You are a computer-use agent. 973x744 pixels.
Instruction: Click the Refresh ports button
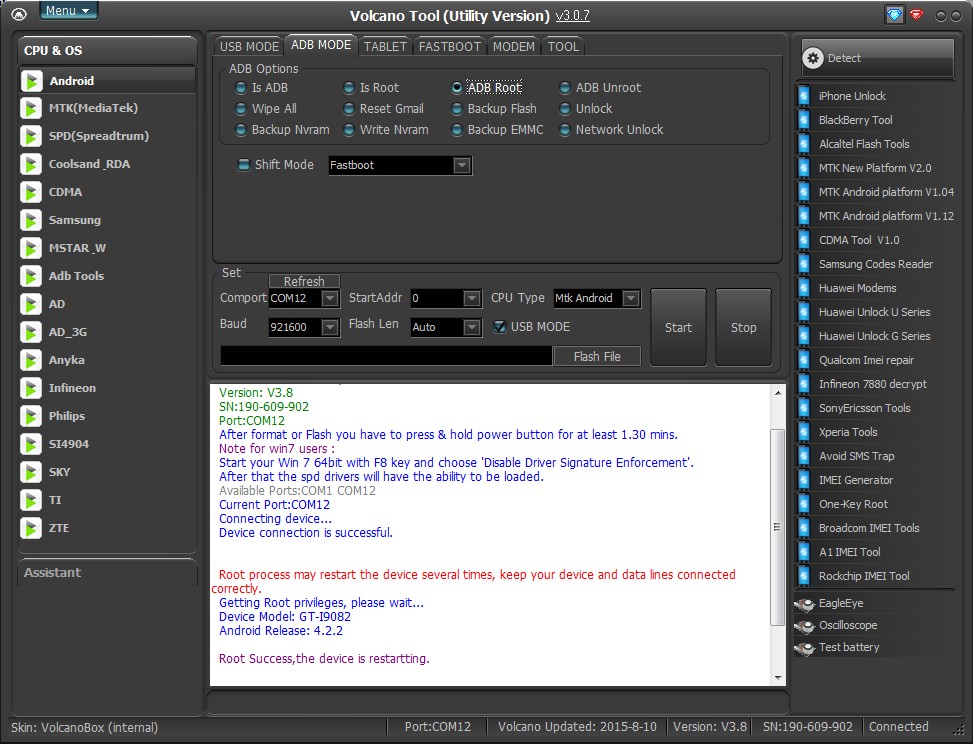(304, 281)
